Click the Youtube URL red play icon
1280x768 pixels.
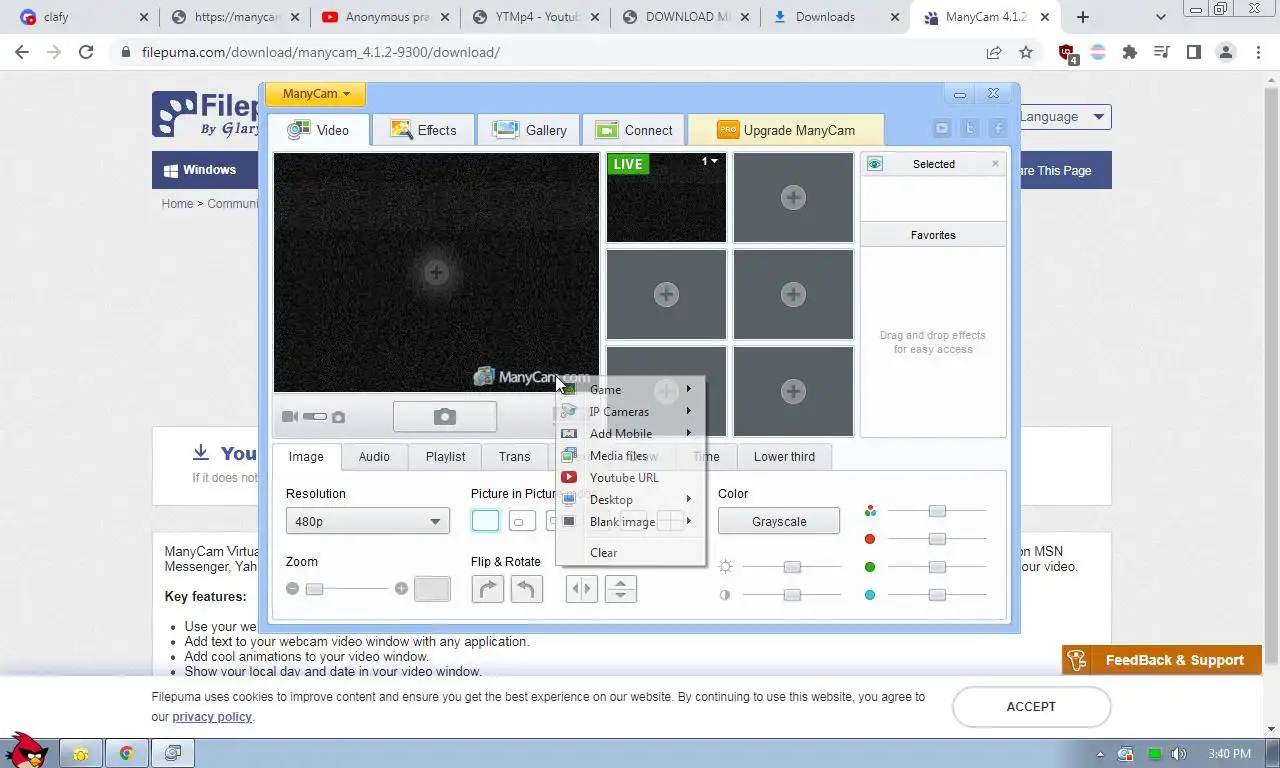(x=569, y=478)
